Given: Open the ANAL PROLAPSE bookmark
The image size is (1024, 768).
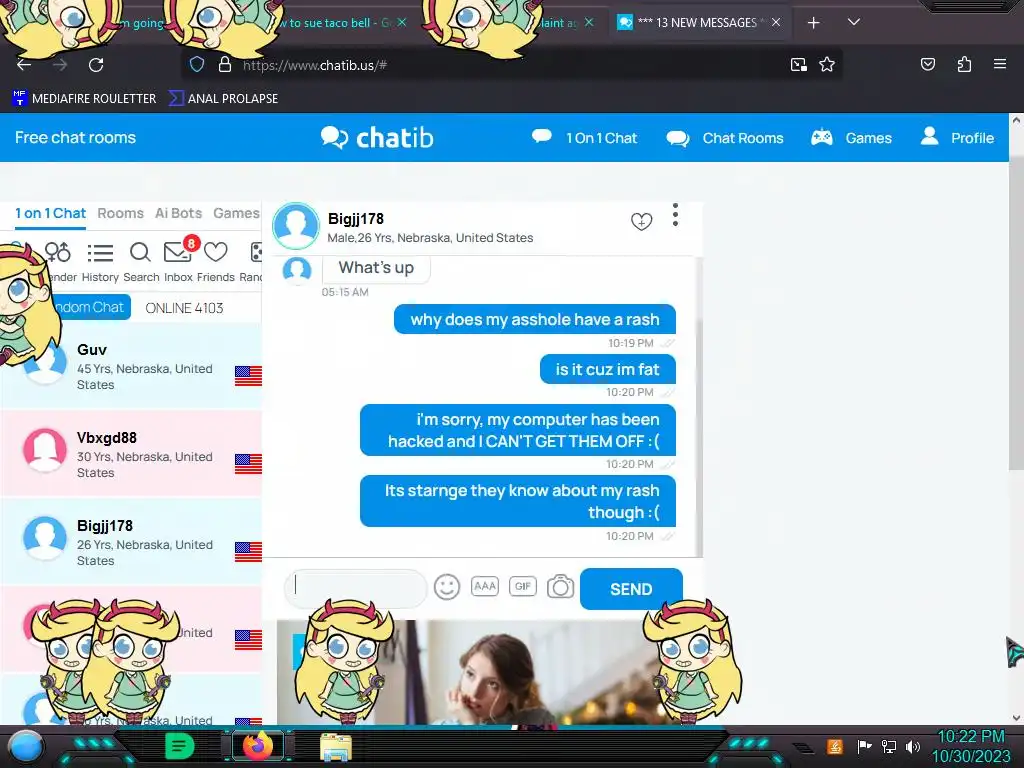Looking at the screenshot, I should tap(223, 99).
